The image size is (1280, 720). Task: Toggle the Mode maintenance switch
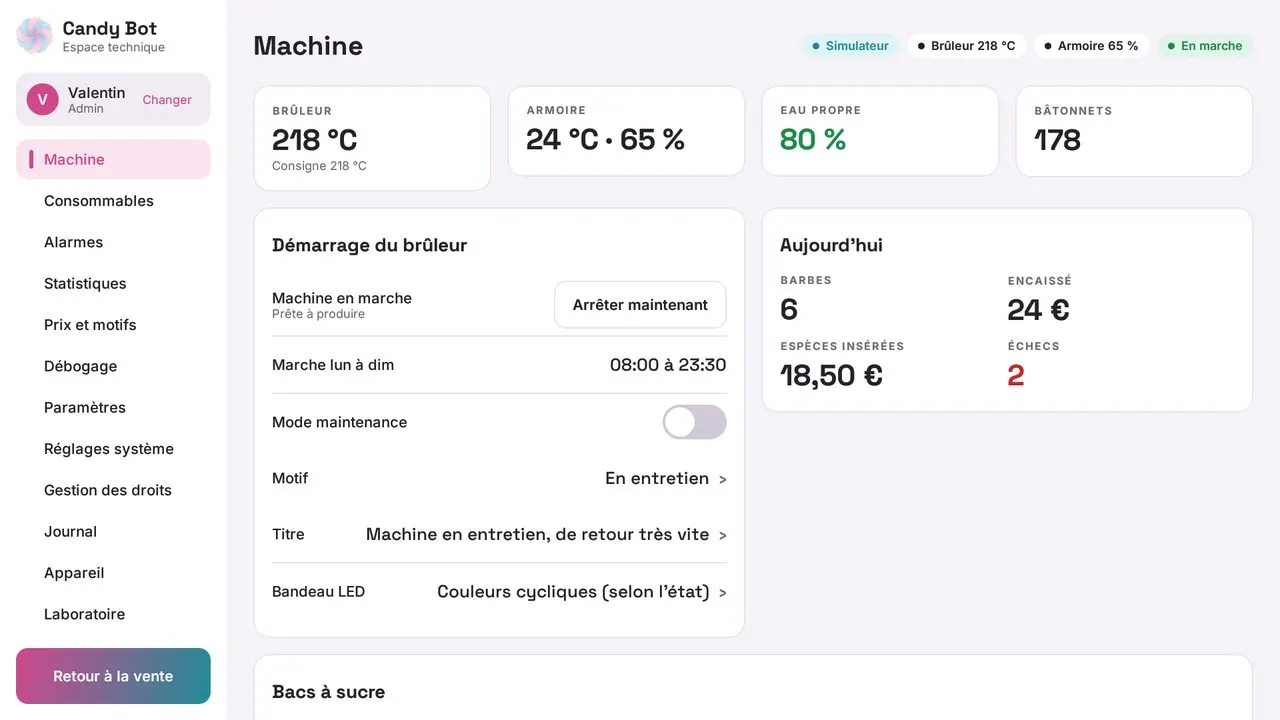(x=694, y=422)
